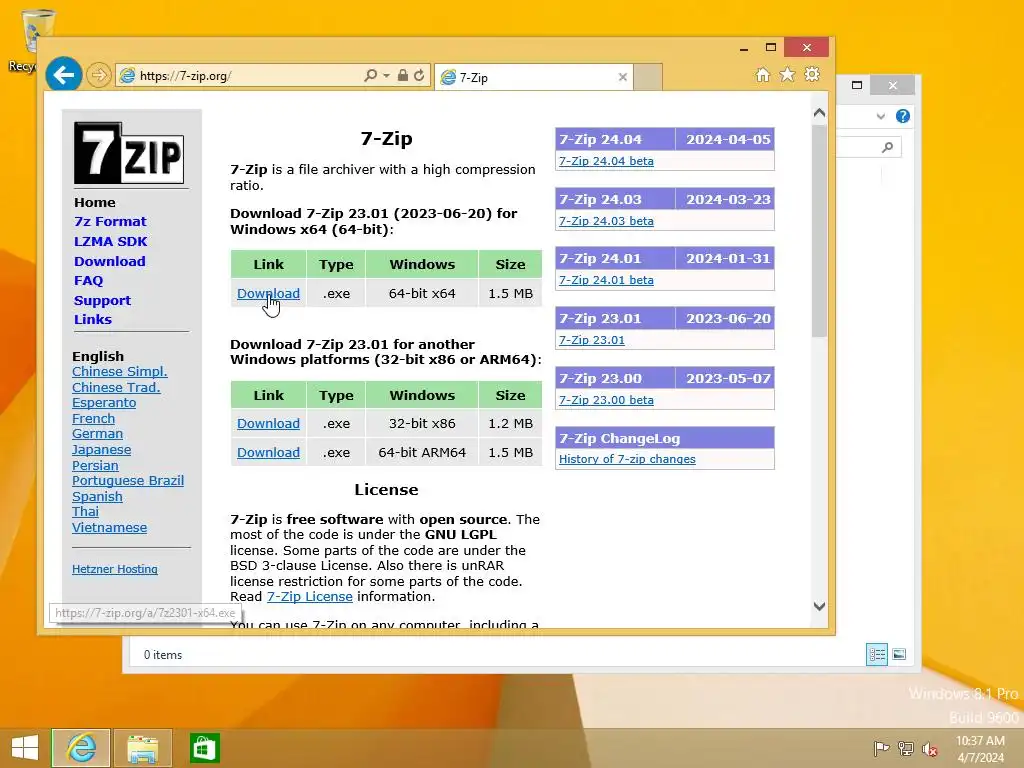The width and height of the screenshot is (1024, 768).
Task: Open History of 7-zip changes link
Action: (627, 459)
